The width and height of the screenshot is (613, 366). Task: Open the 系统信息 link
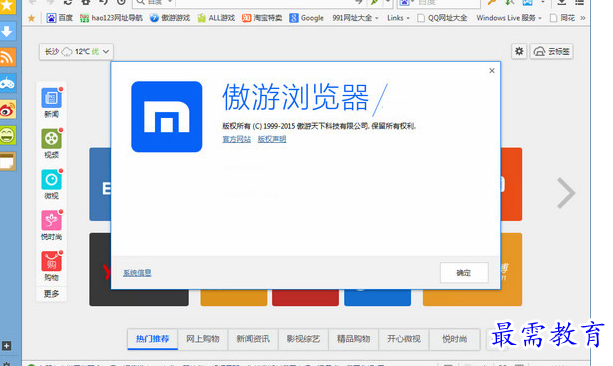coord(137,273)
